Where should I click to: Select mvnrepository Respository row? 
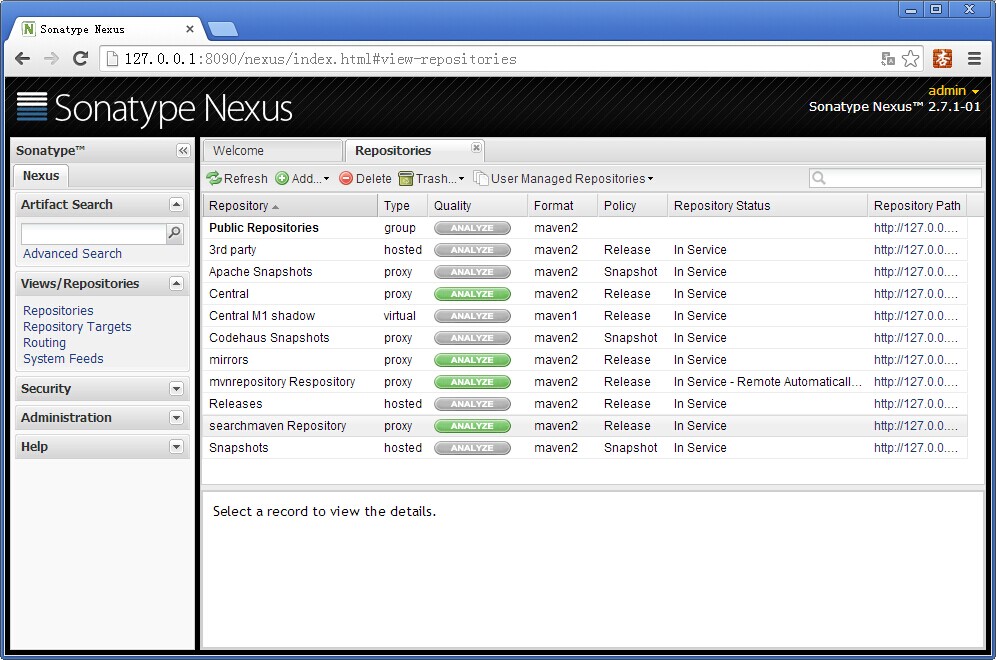[x=585, y=382]
